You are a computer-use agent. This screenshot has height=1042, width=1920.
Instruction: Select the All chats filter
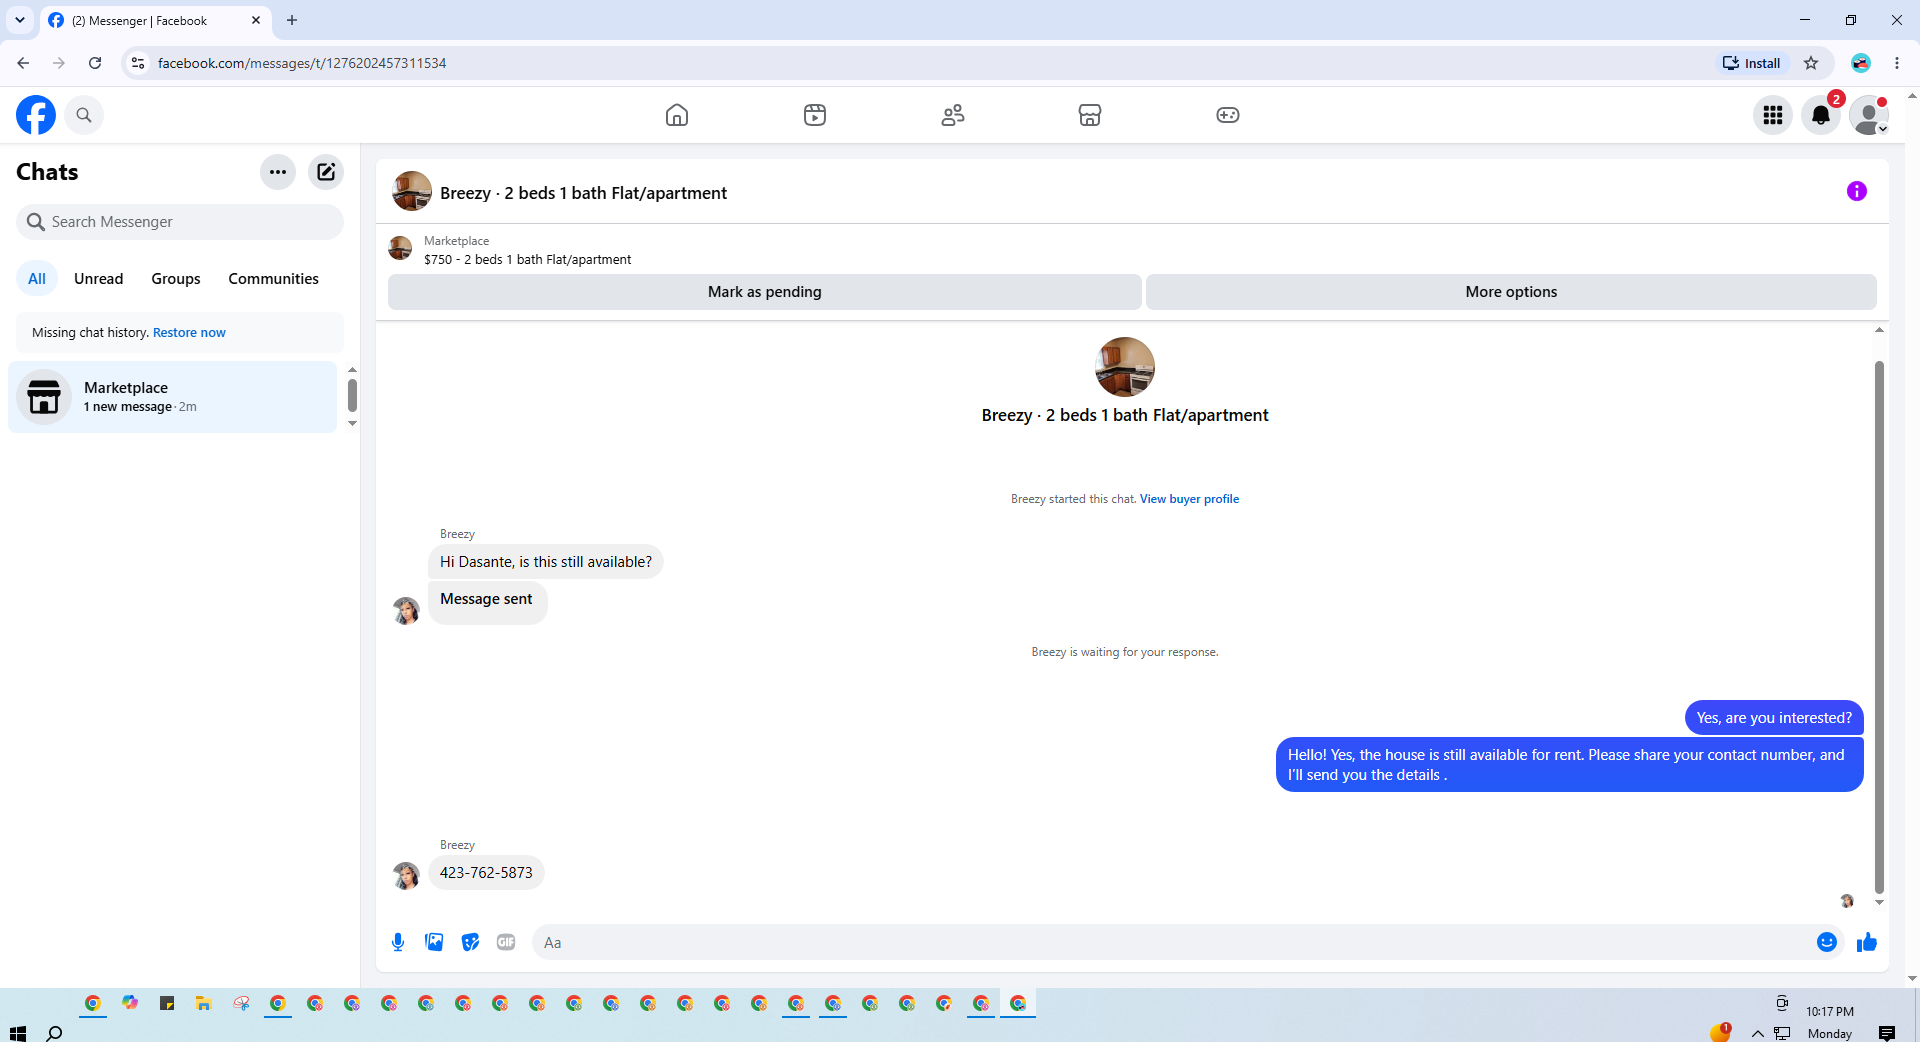(37, 279)
